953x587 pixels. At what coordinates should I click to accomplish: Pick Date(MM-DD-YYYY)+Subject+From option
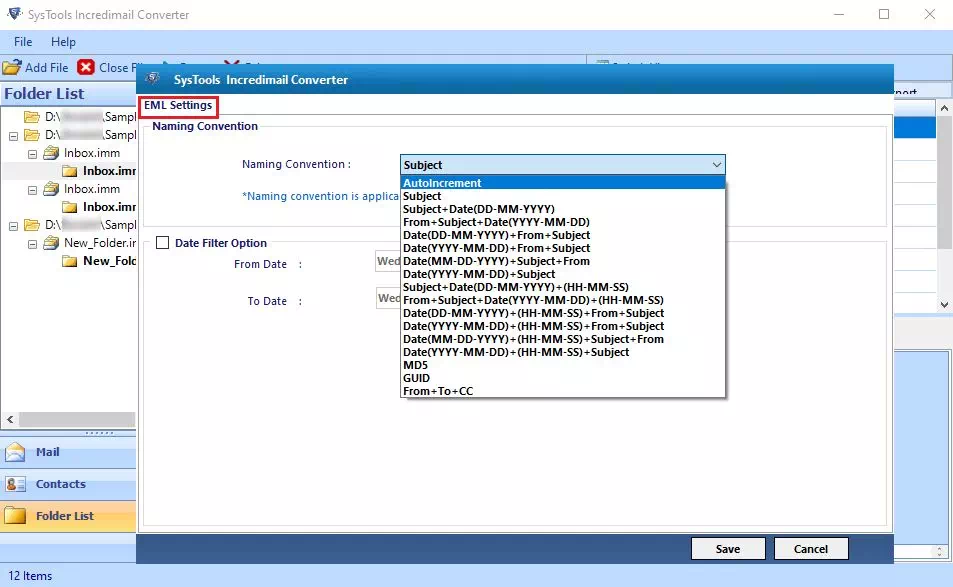pos(562,261)
